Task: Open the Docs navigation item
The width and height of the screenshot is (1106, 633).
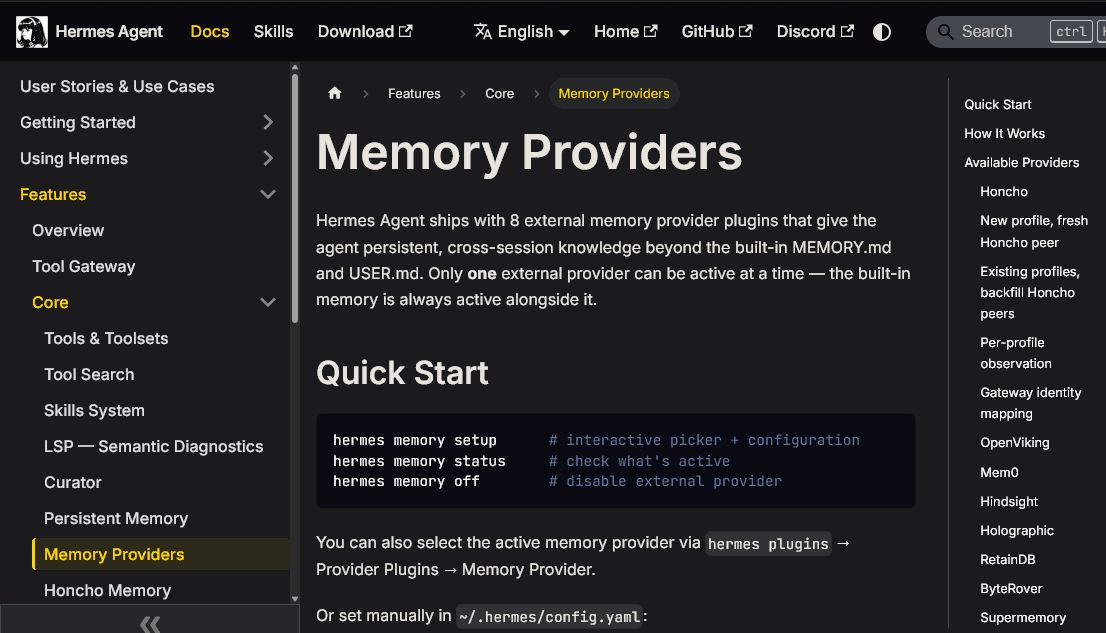Action: pos(209,32)
